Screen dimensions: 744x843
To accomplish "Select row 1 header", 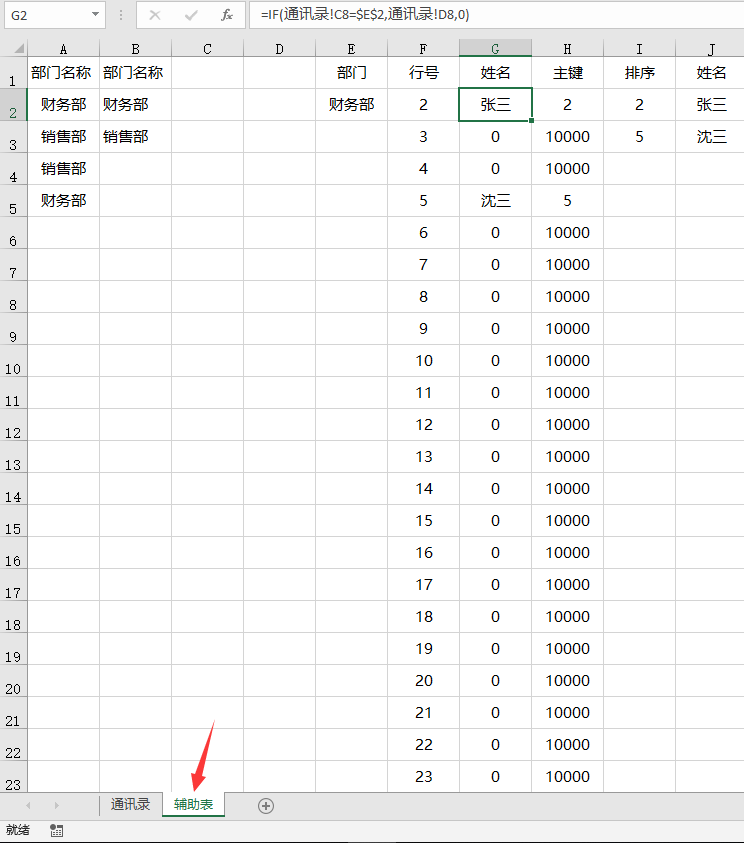I will coord(13,73).
